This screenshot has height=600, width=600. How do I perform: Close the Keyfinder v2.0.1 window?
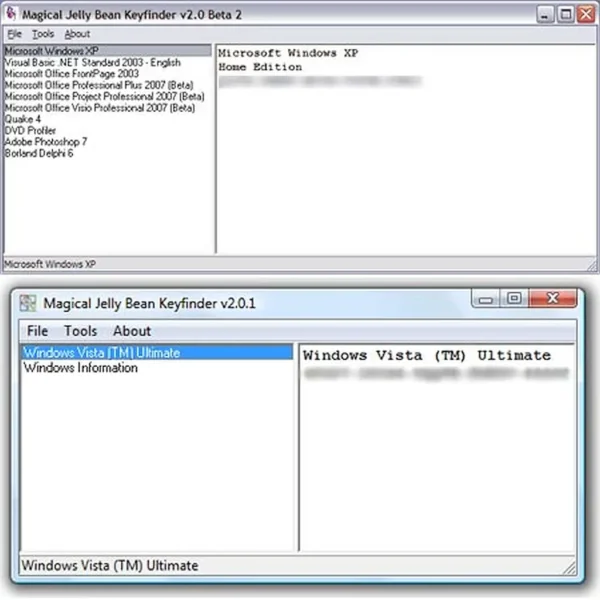[x=553, y=298]
